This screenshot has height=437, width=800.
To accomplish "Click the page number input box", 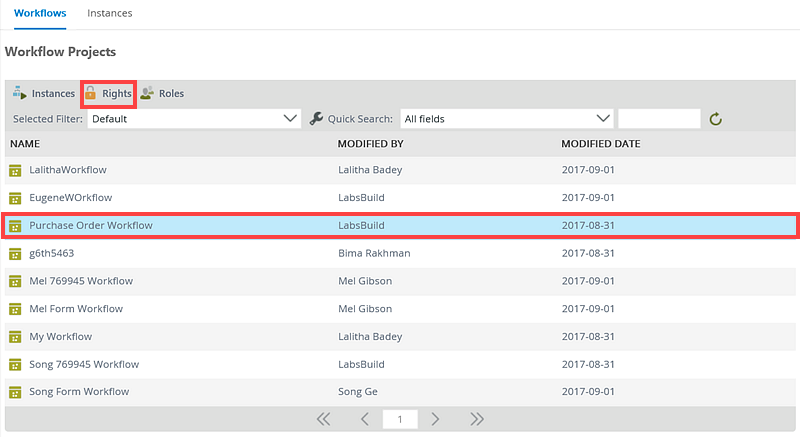I will click(400, 419).
